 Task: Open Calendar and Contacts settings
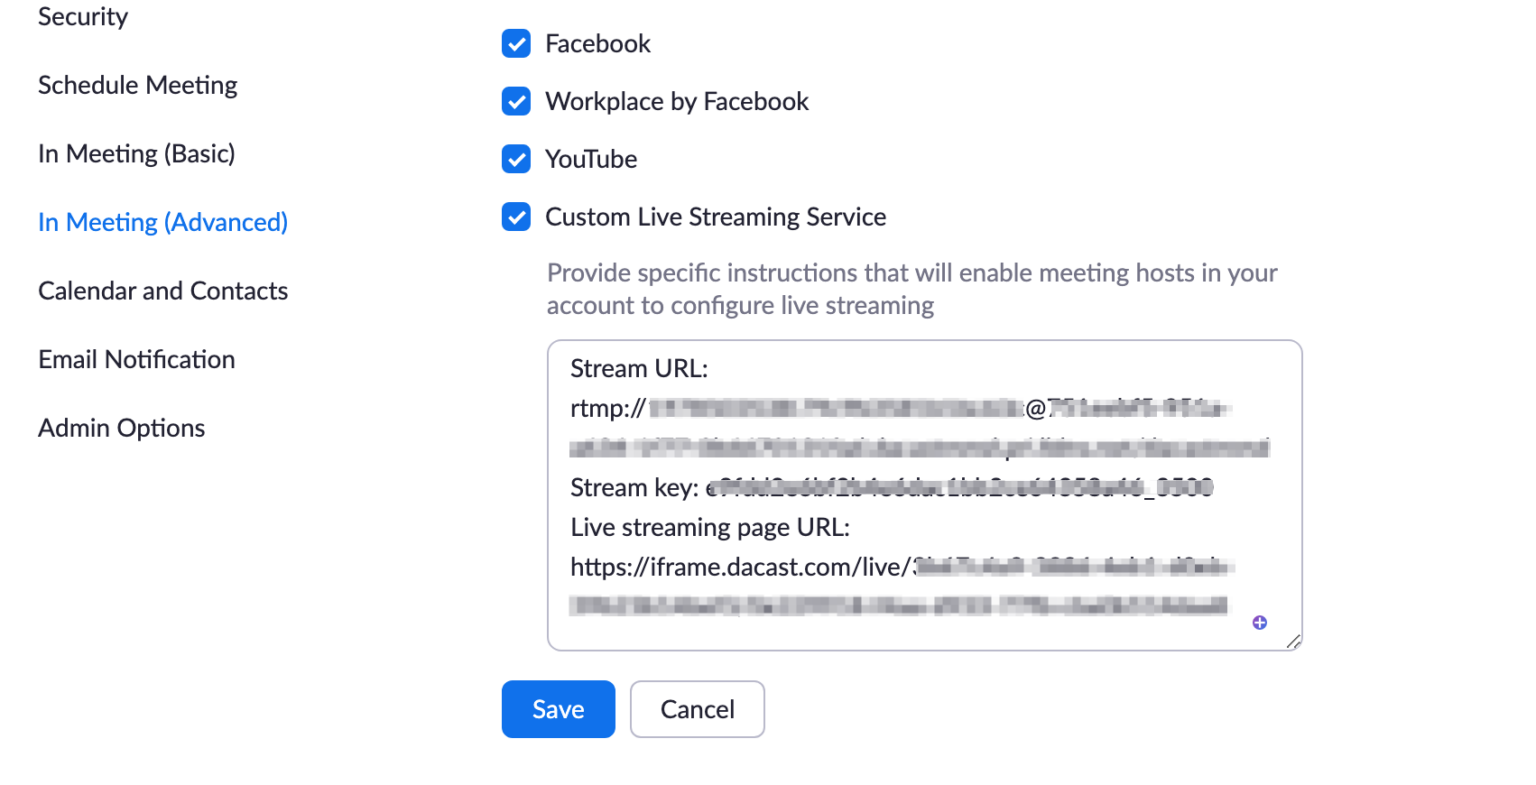[x=162, y=290]
